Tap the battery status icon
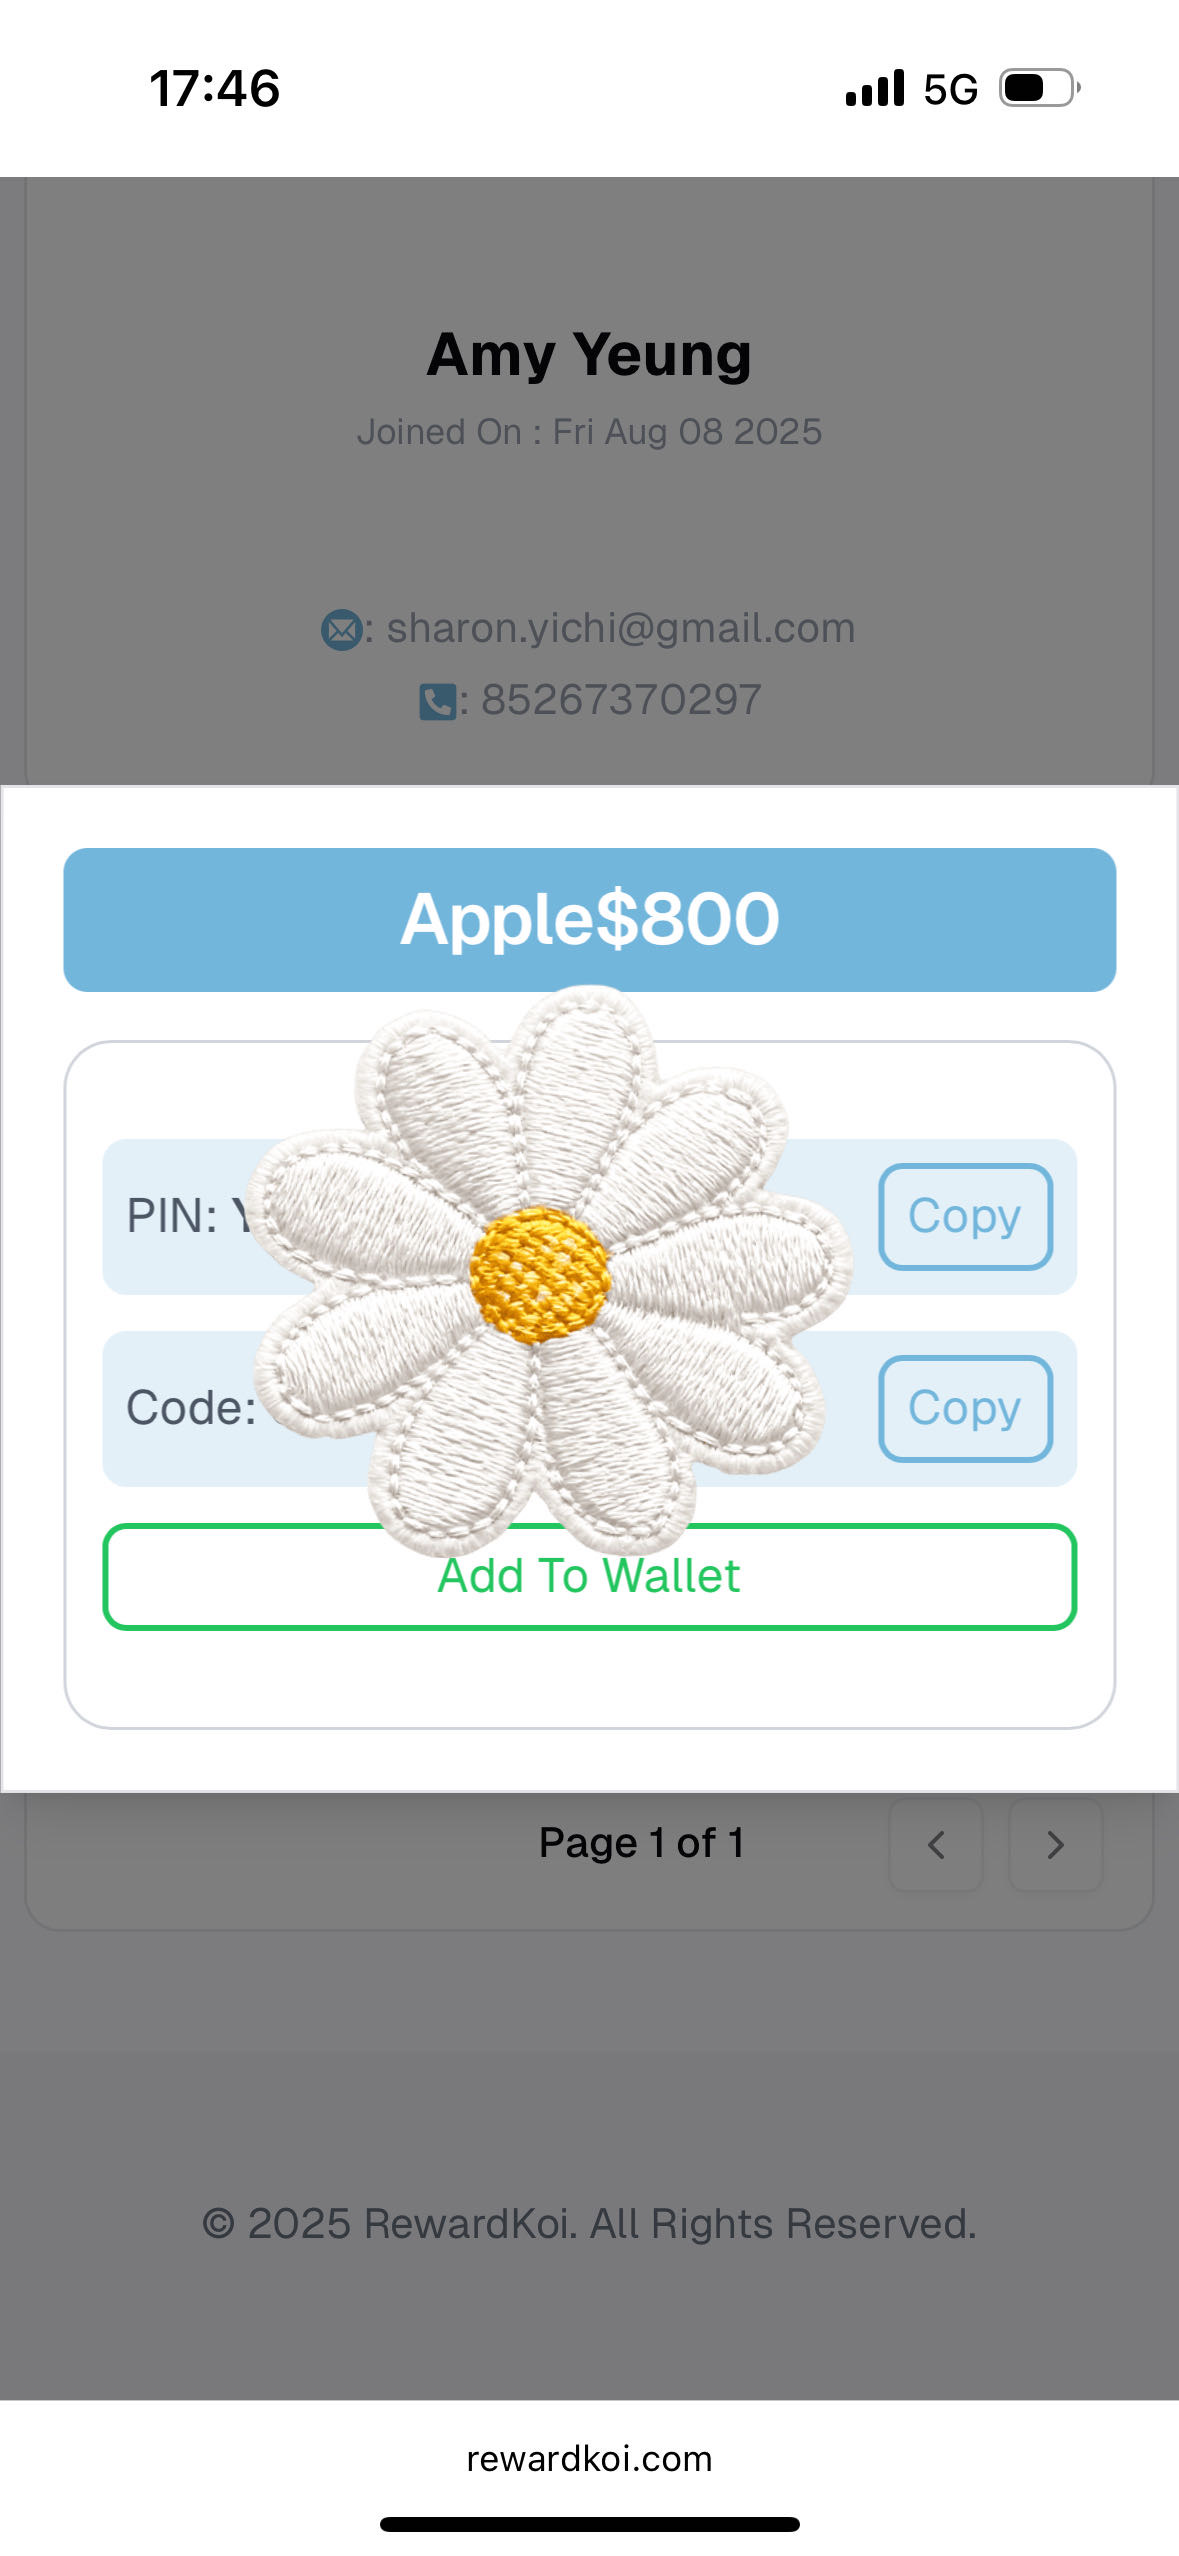The height and width of the screenshot is (2556, 1179). (1040, 88)
